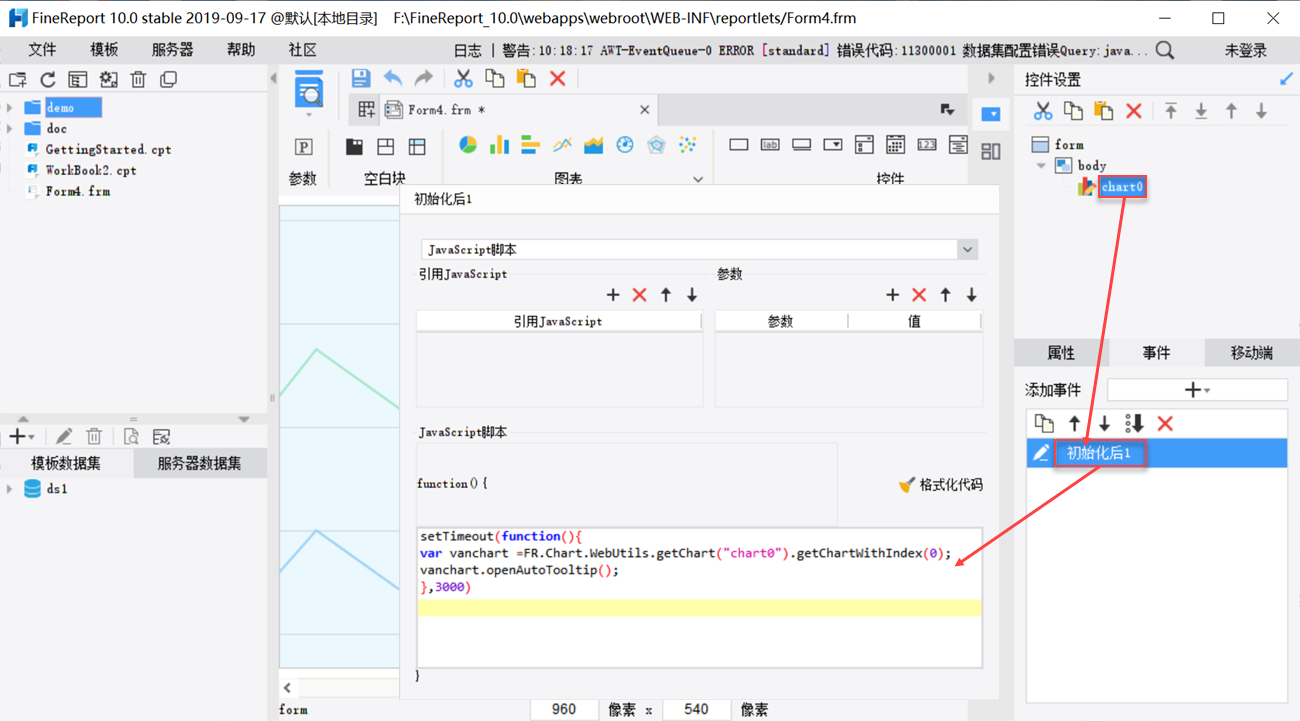1300x721 pixels.
Task: Click inside the JavaScript code editor
Action: point(699,597)
